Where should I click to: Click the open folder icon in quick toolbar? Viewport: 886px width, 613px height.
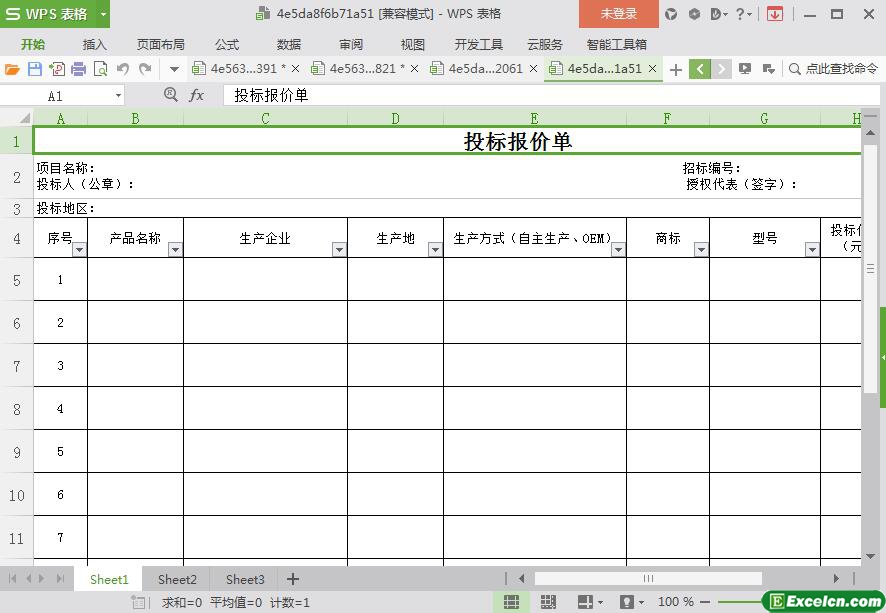pos(12,69)
